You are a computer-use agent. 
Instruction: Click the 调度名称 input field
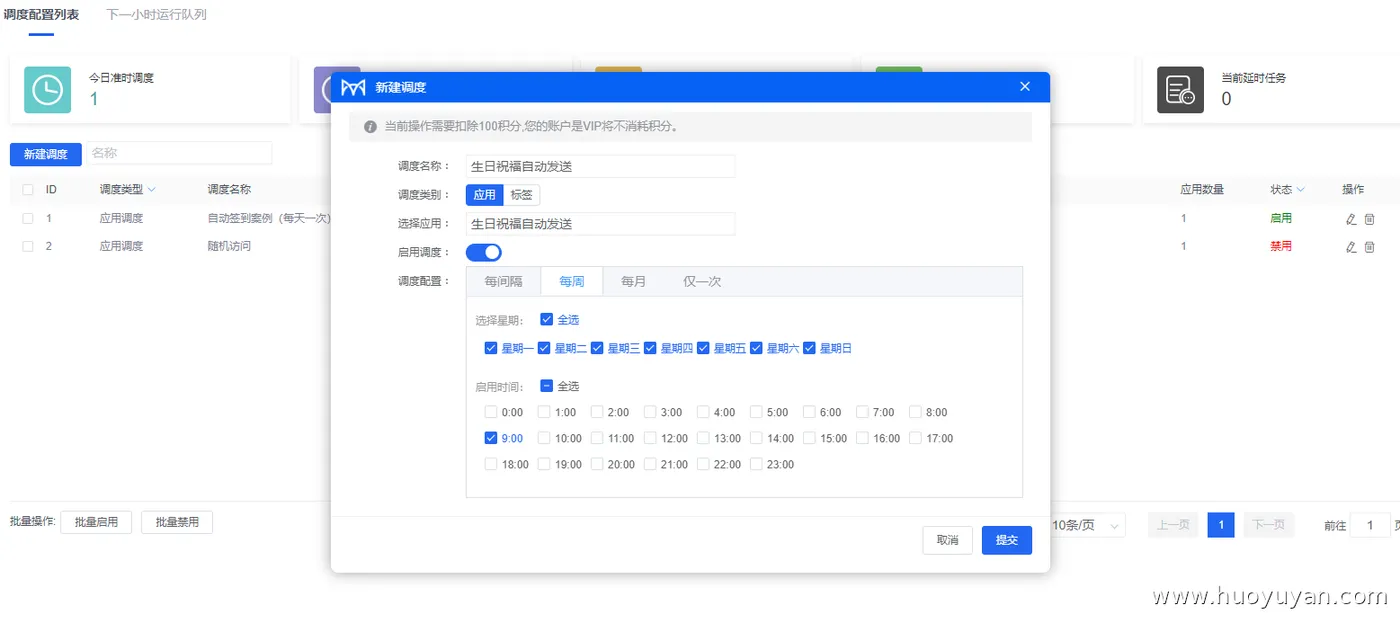[601, 167]
